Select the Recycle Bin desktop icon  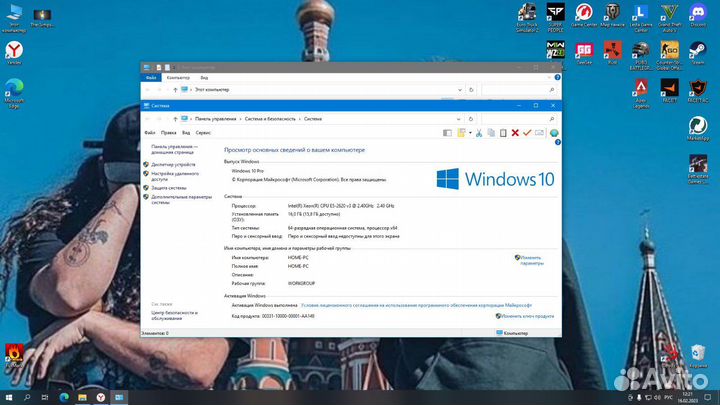[x=698, y=356]
